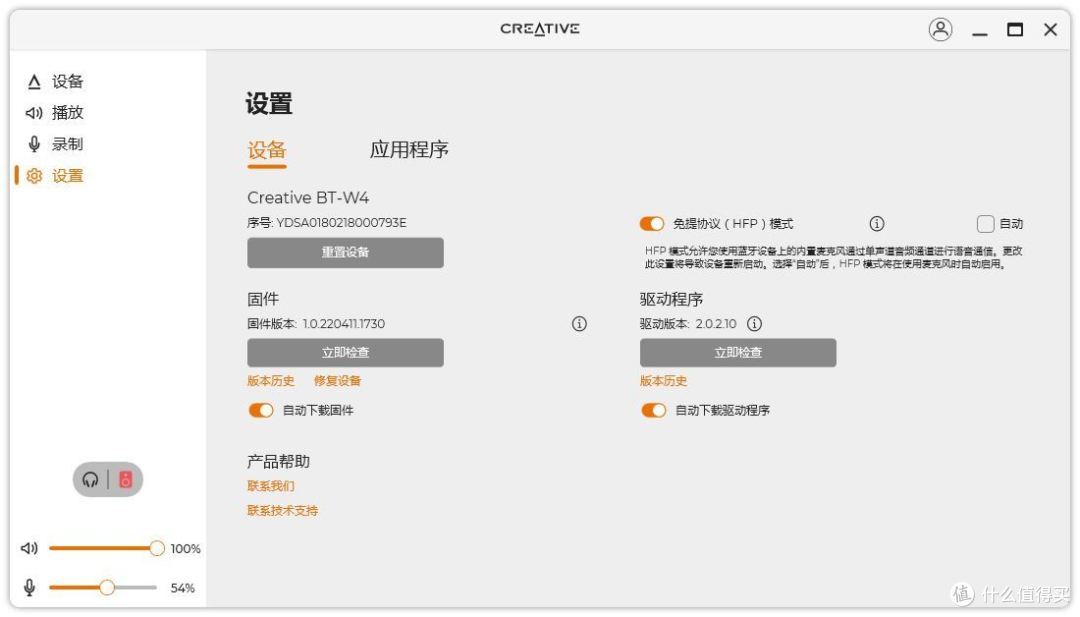1080x617 pixels.
Task: Click firmware version 1.0.220411.1730 text
Action: click(x=344, y=324)
